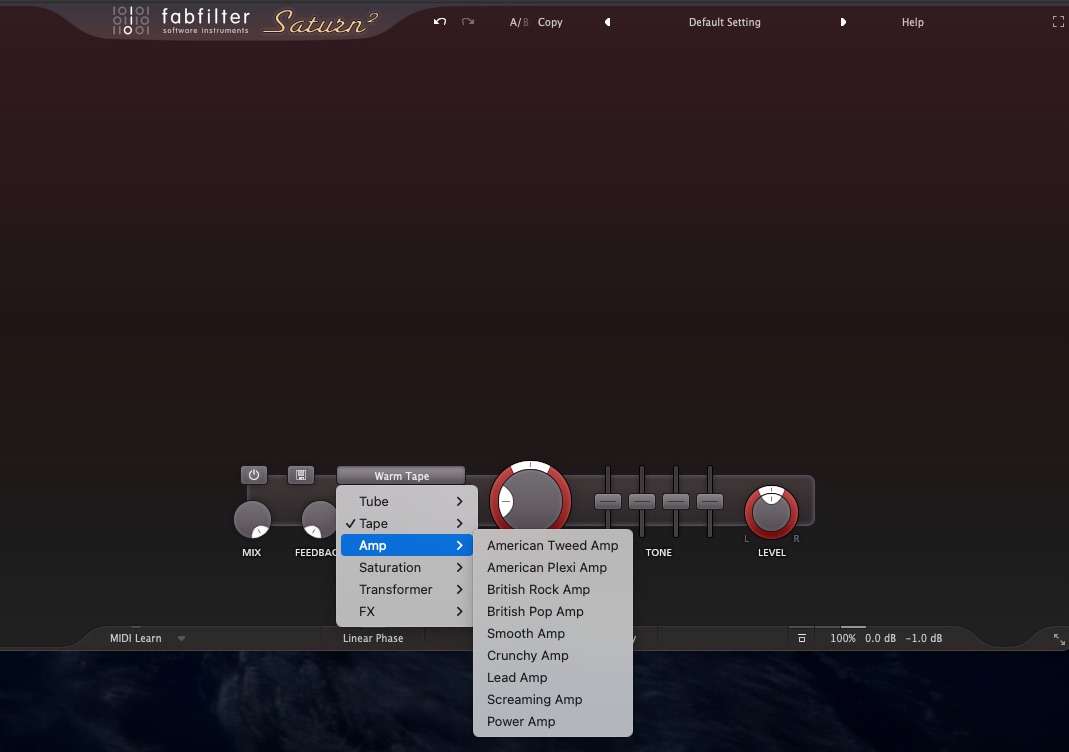Open the MIDI Learn dropdown arrow
This screenshot has width=1069, height=752.
point(181,639)
